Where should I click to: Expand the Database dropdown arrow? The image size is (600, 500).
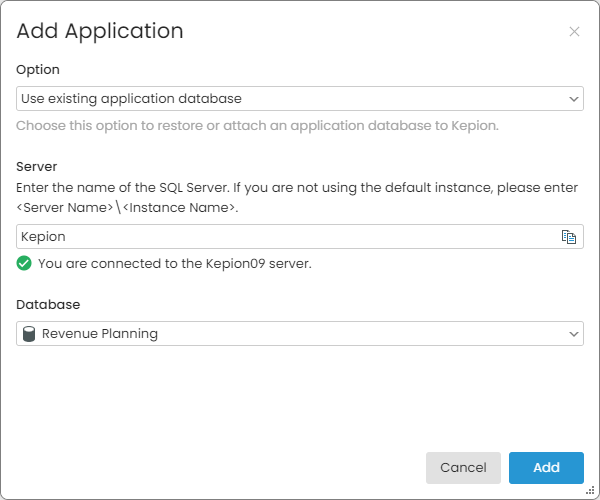(x=573, y=334)
